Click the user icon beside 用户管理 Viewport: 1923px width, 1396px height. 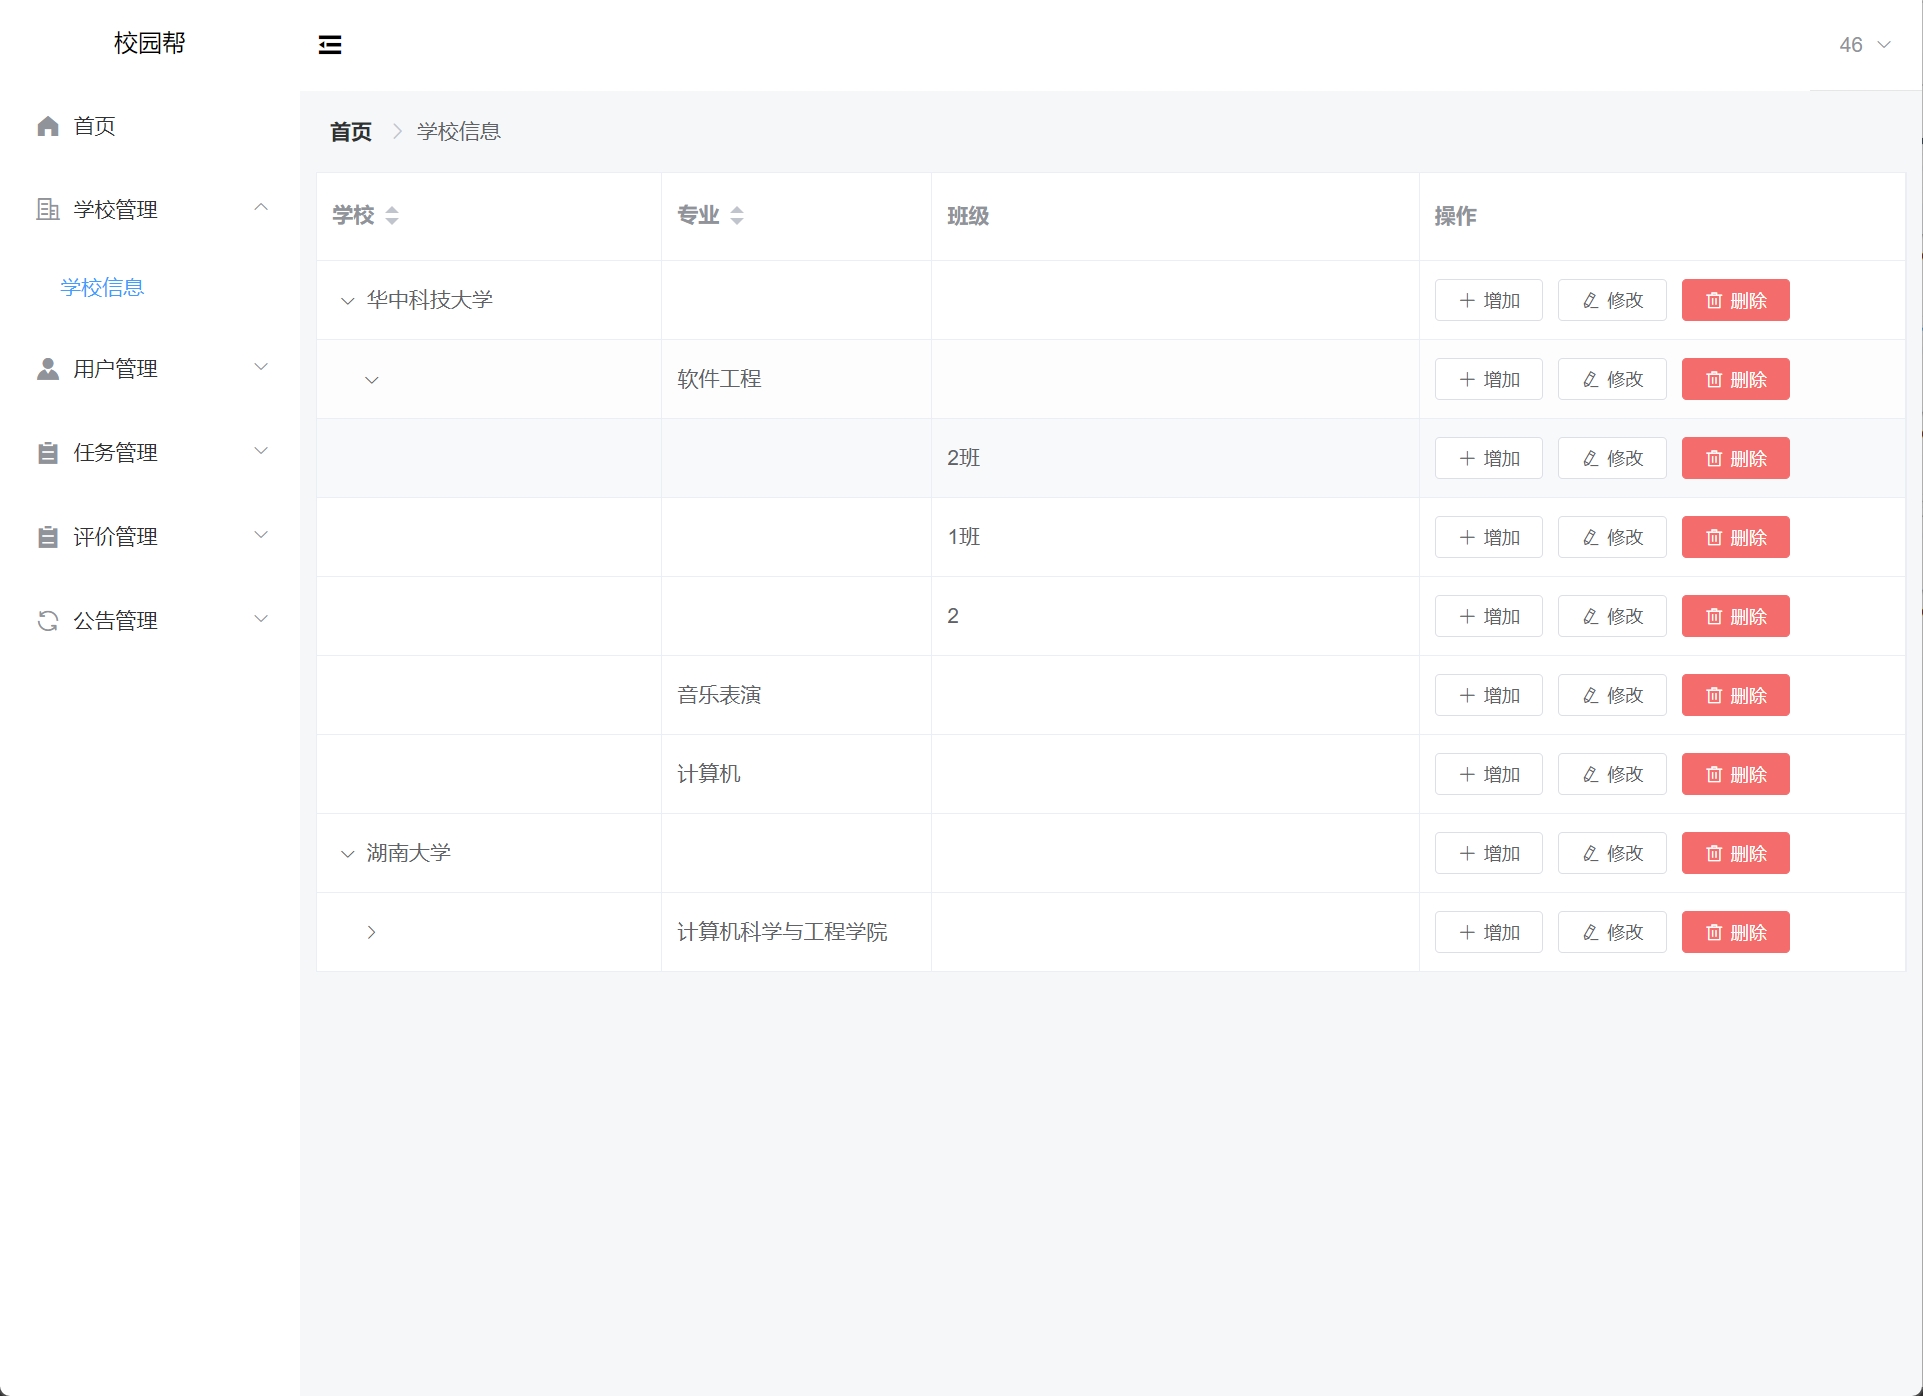tap(48, 369)
